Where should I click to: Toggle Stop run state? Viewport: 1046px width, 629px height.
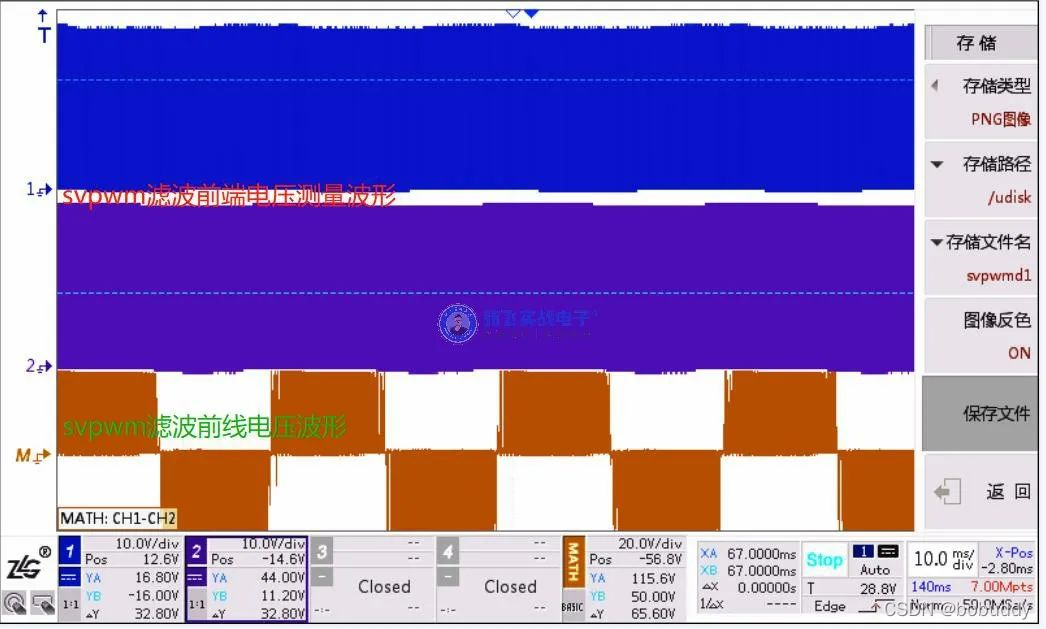pyautogui.click(x=825, y=560)
